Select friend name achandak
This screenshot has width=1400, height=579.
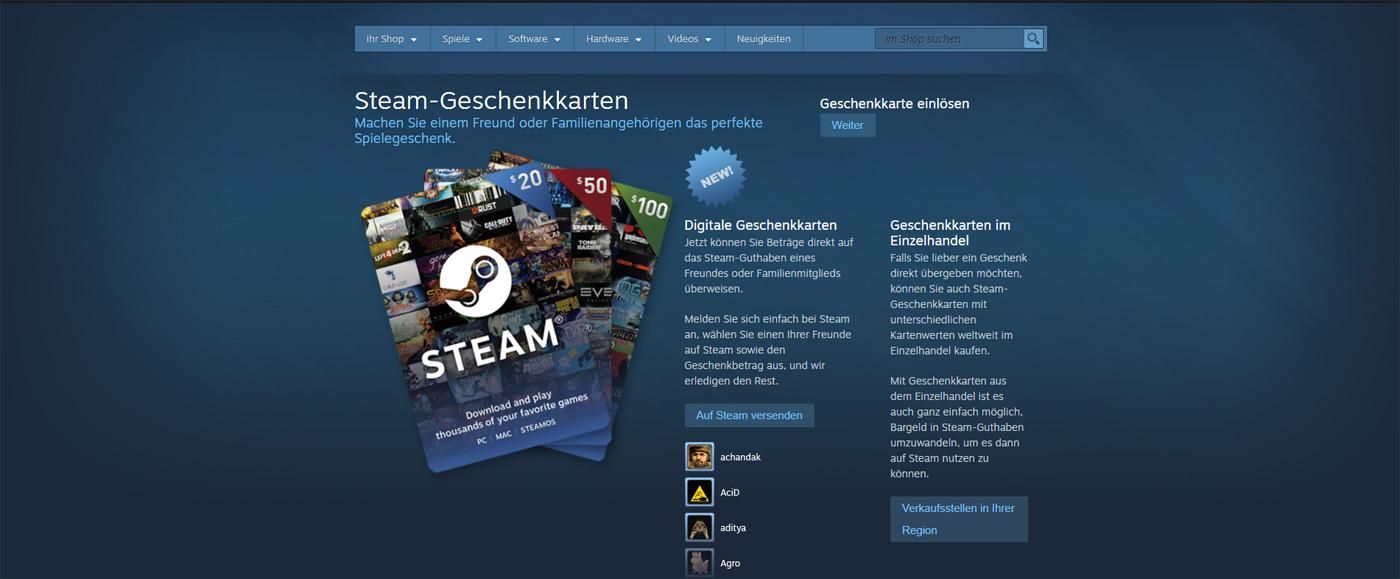740,457
